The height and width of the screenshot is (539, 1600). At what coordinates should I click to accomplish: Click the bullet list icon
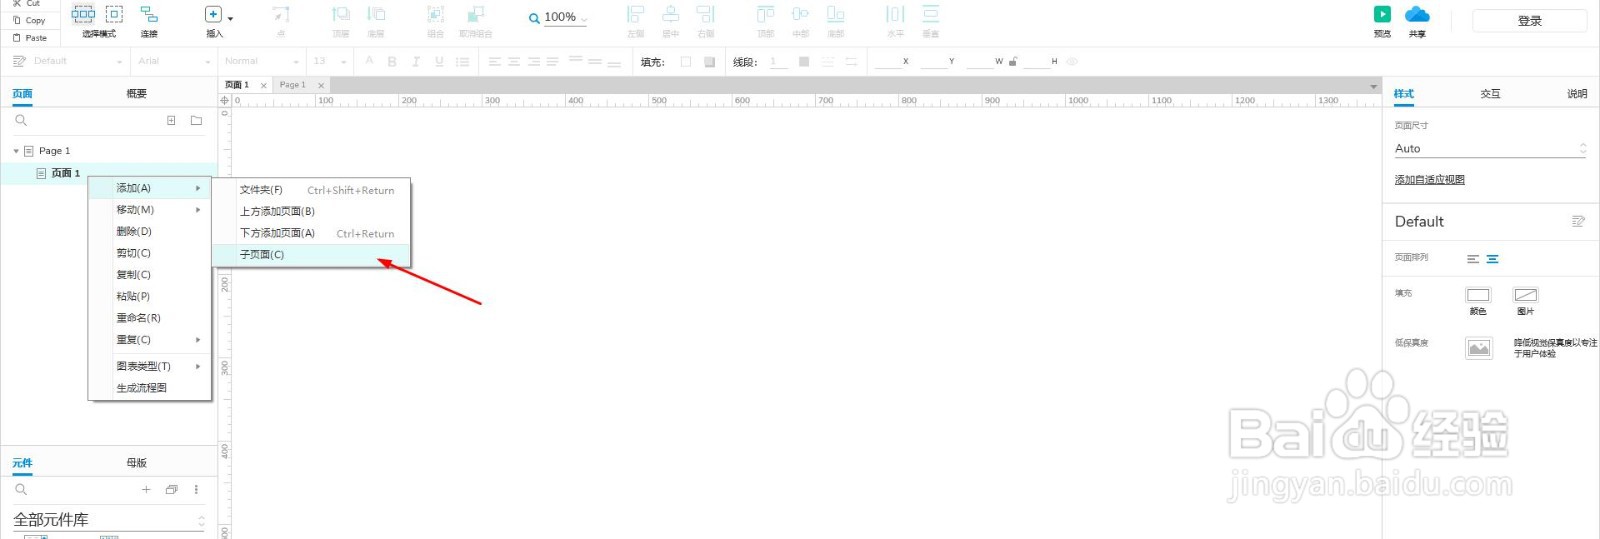(462, 62)
